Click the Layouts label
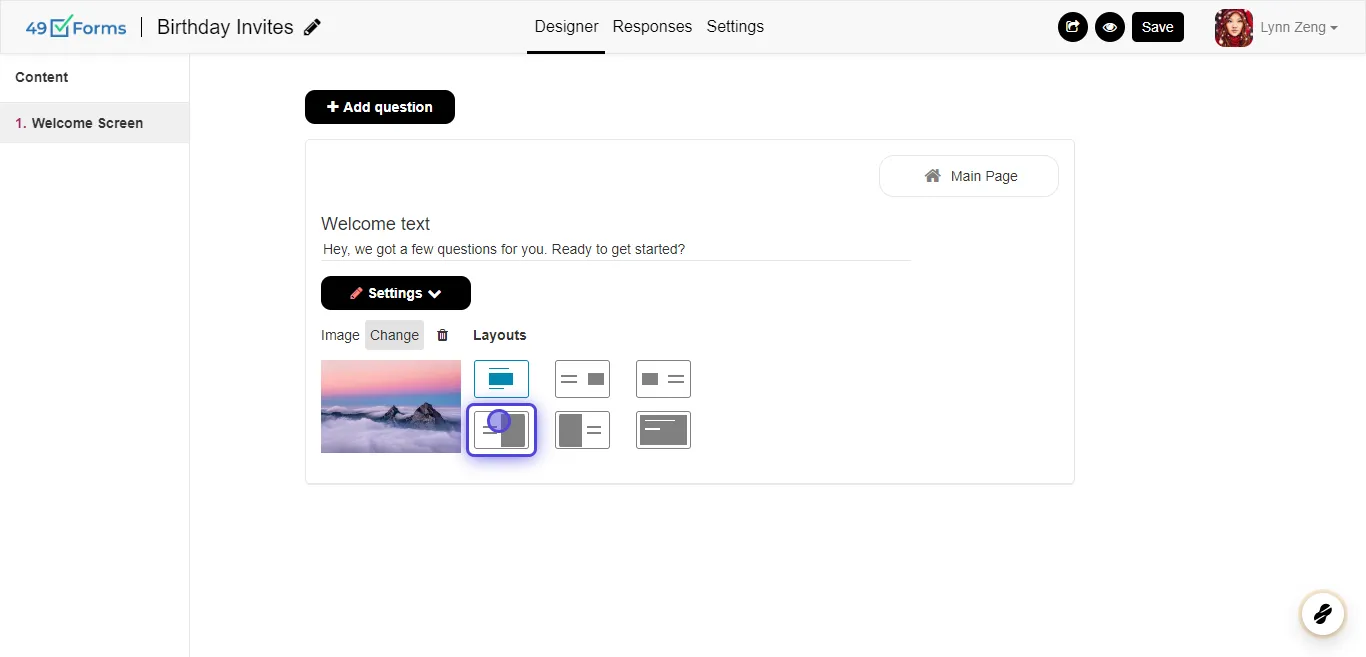 tap(500, 335)
